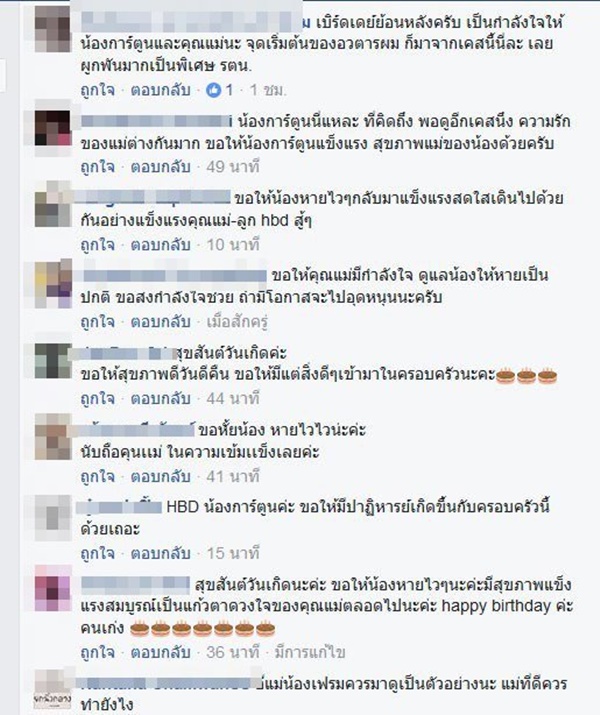Viewport: 600px width, 715px height.
Task: Like the comment posted 10 นาที ago
Action: (98, 245)
